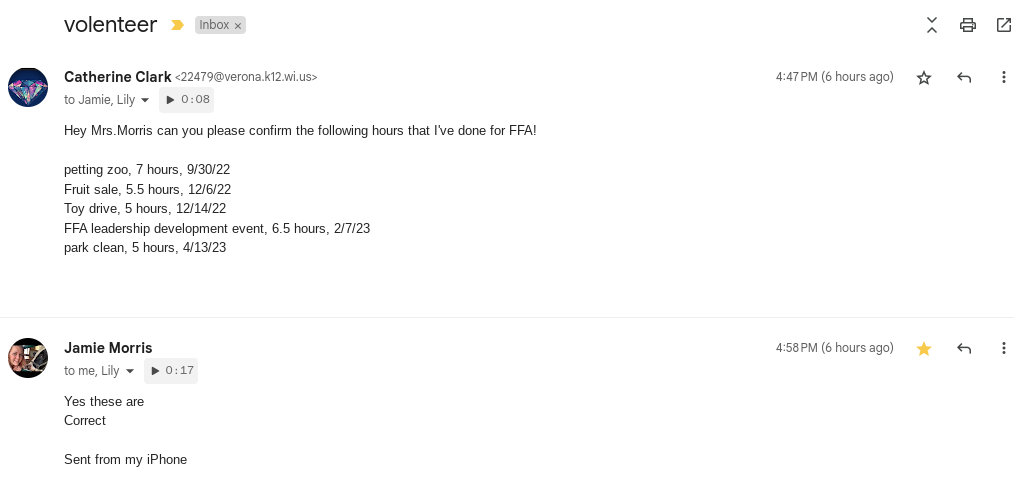The image size is (1025, 492).
Task: Click sender name Jamie Morris
Action: pos(108,348)
